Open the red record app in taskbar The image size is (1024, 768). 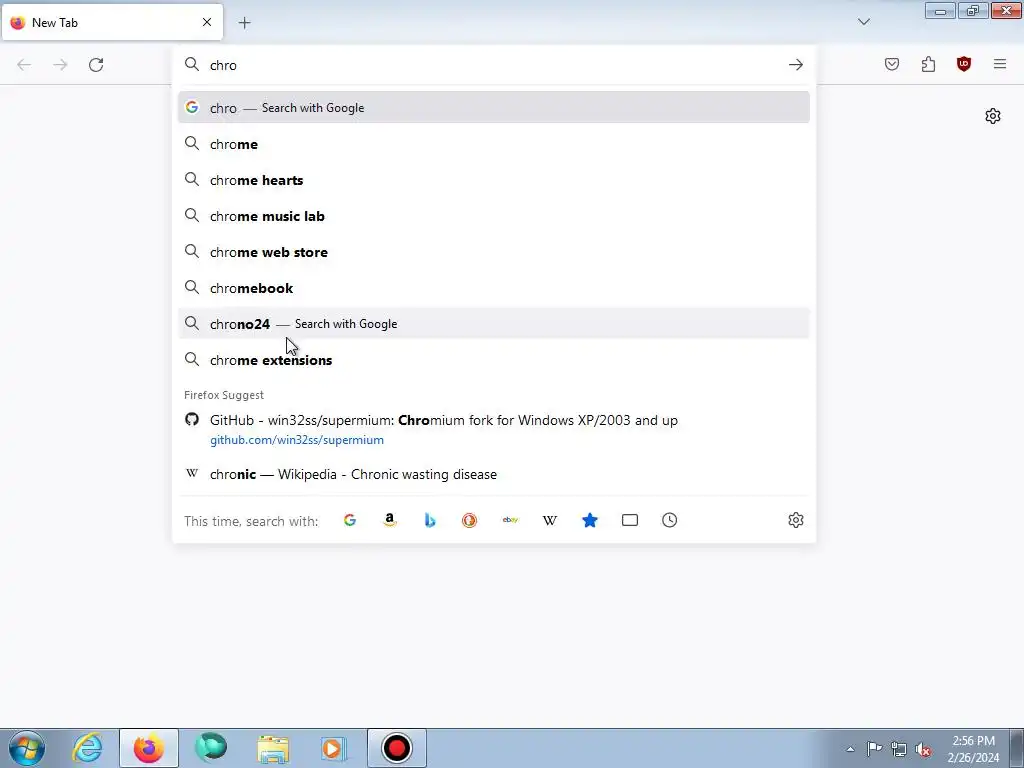396,748
